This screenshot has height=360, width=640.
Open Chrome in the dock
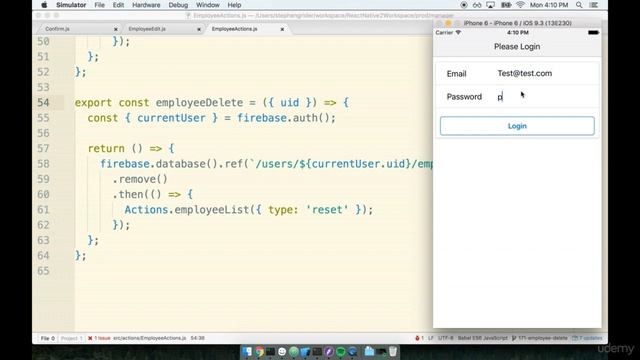coord(259,351)
